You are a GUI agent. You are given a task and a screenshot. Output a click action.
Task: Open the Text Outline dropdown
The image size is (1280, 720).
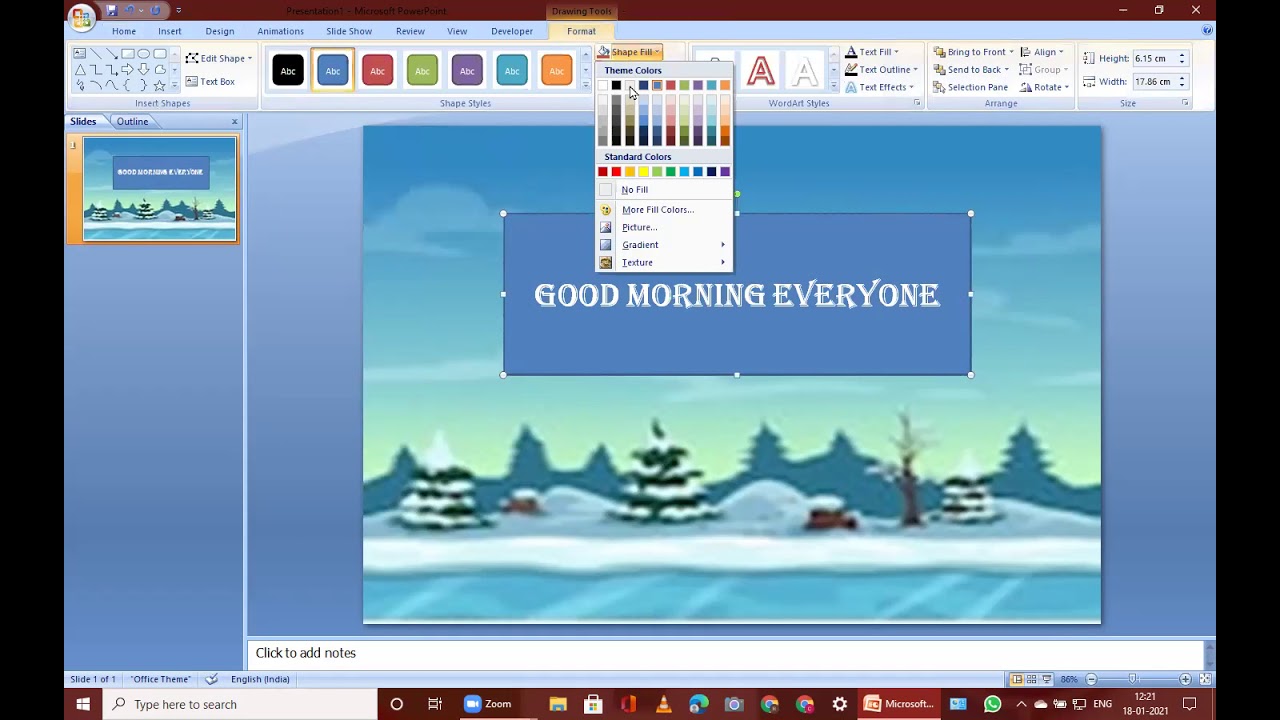click(881, 70)
